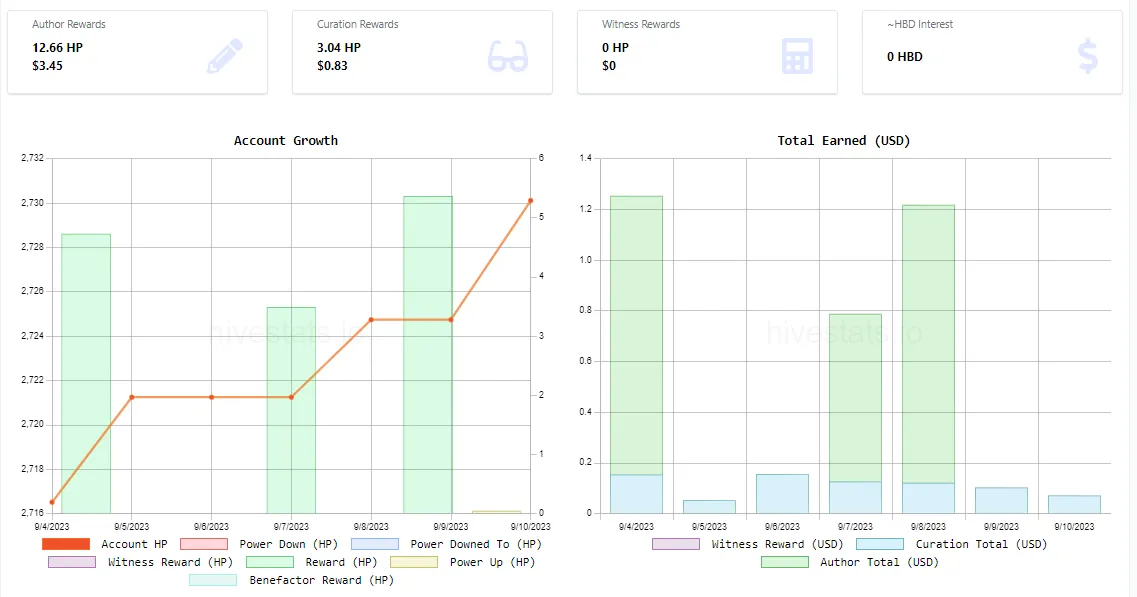This screenshot has width=1137, height=597.
Task: Hide the Witness Reward (HP) series
Action: click(x=141, y=562)
